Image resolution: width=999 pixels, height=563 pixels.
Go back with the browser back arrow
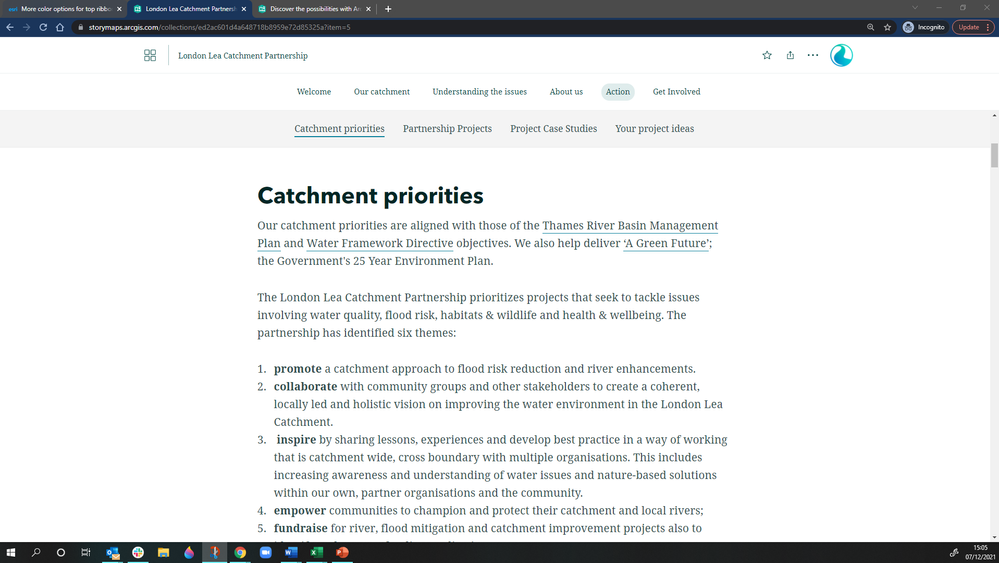coord(10,27)
